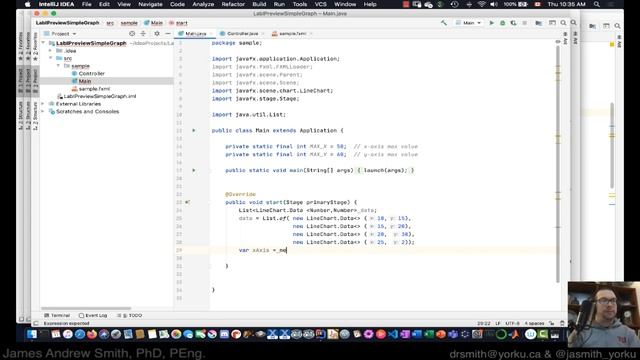The width and height of the screenshot is (640, 360).
Task: Click the Search Everywhere magnifier icon
Action: [563, 23]
